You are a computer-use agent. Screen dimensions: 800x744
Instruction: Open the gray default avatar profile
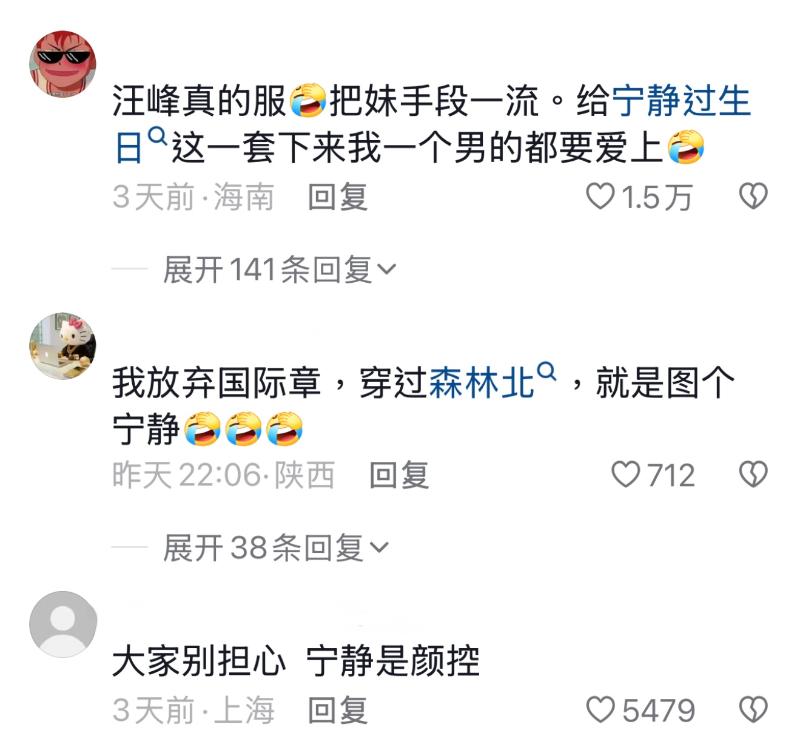pyautogui.click(x=63, y=624)
